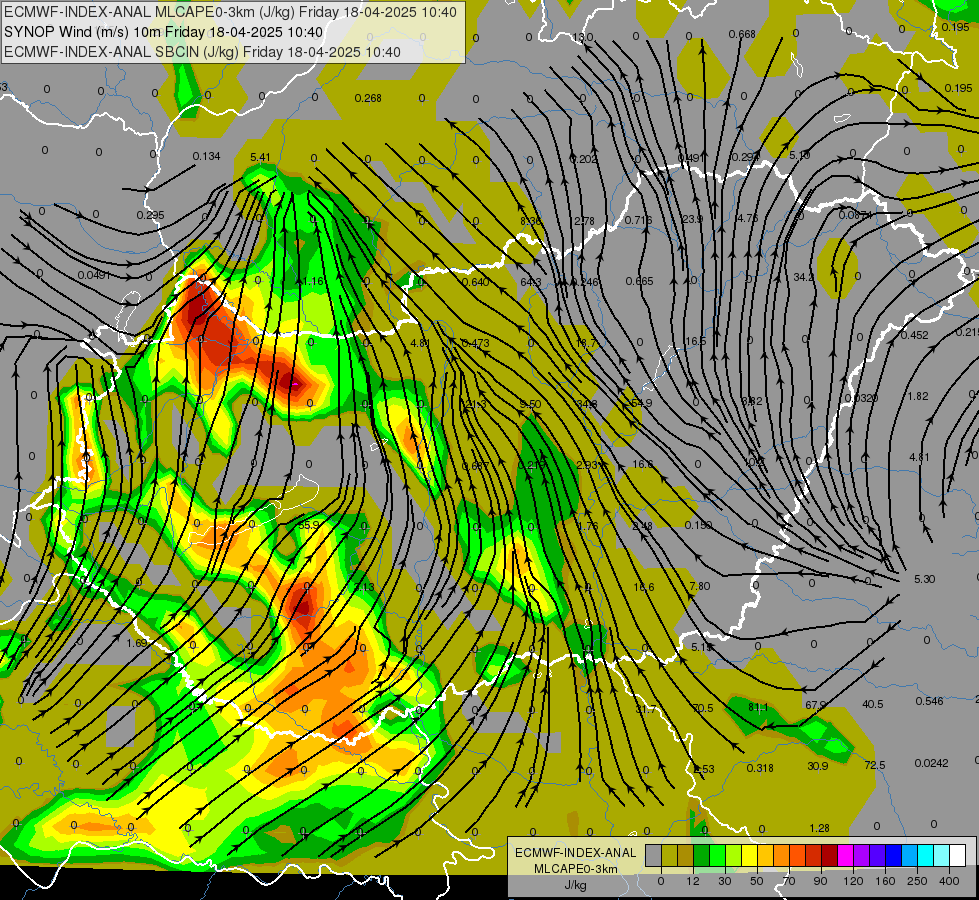Click the map value '0.318'
The image size is (979, 900).
(x=760, y=768)
